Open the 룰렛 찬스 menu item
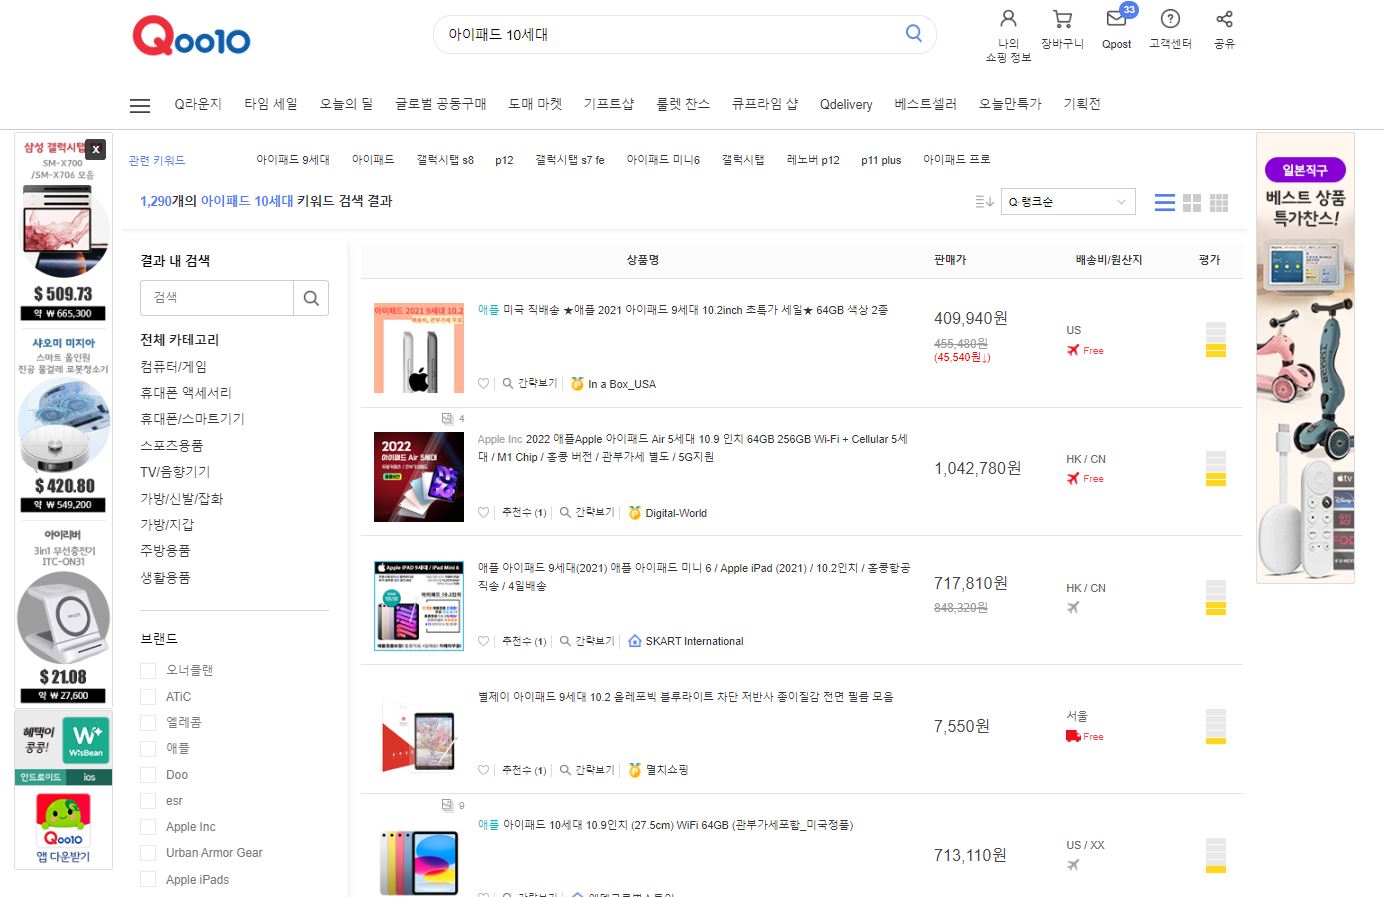Image resolution: width=1384 pixels, height=897 pixels. point(683,104)
